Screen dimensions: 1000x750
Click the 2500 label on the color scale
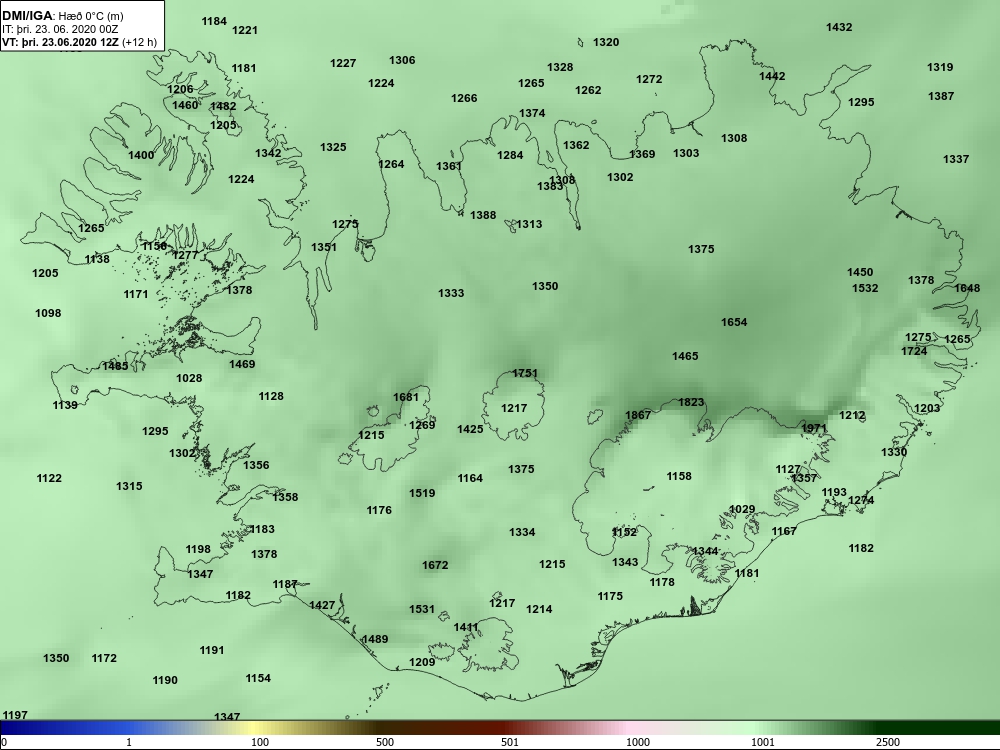[x=888, y=742]
